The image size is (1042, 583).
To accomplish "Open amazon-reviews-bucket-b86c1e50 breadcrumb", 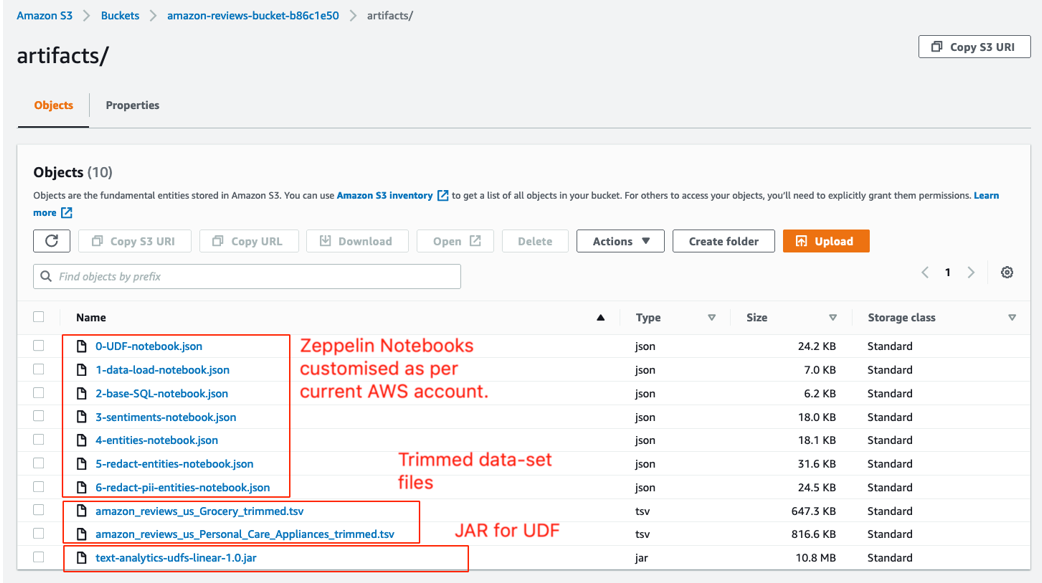I will click(x=253, y=15).
